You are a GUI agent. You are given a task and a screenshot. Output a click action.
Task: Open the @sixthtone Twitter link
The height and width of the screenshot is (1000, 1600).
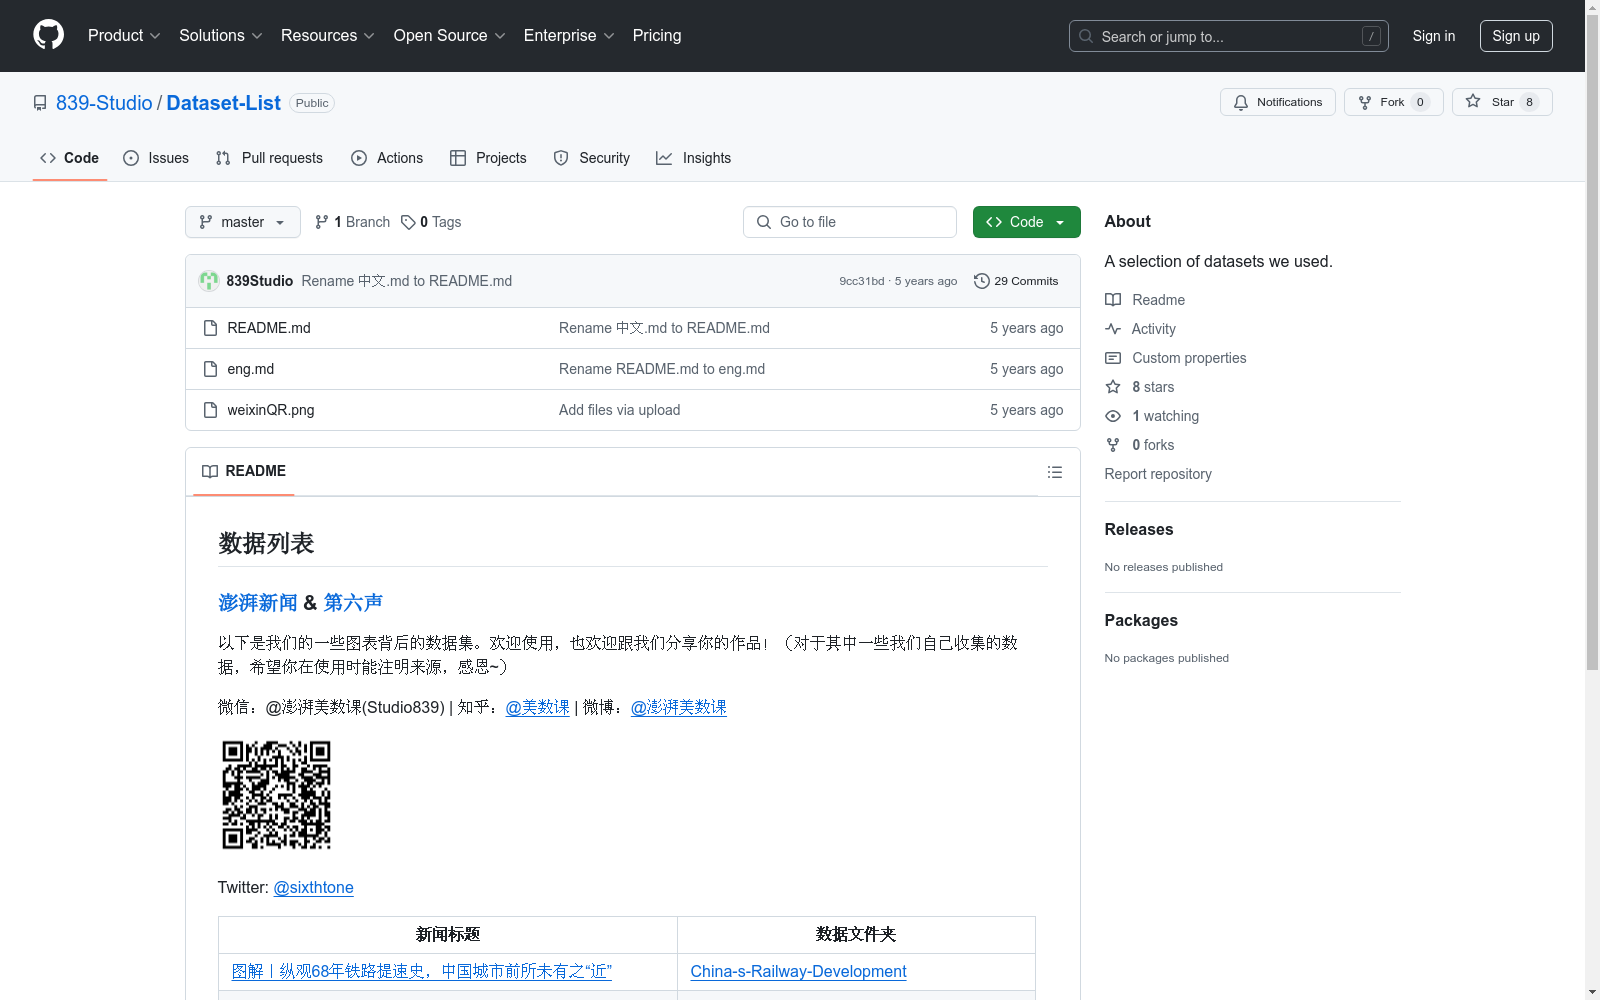click(x=314, y=887)
